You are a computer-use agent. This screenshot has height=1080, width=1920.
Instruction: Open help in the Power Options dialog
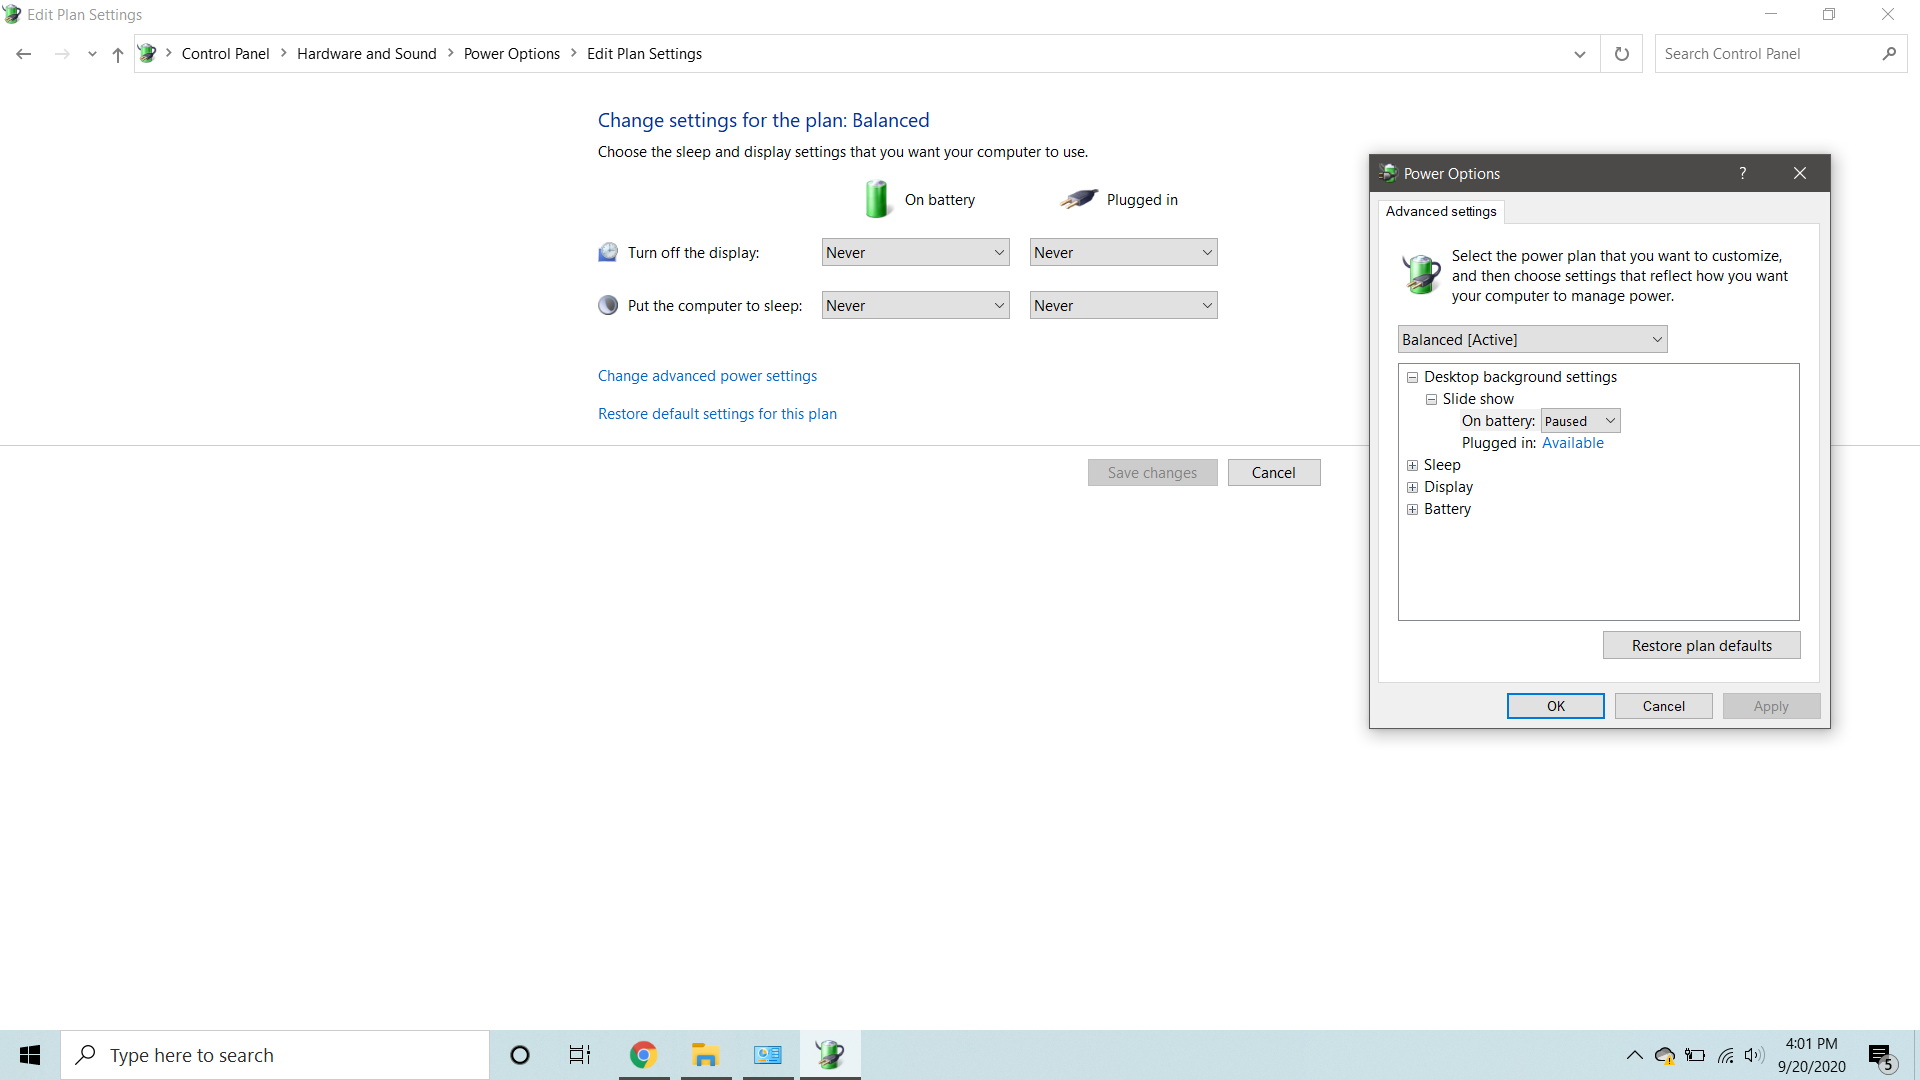point(1742,173)
